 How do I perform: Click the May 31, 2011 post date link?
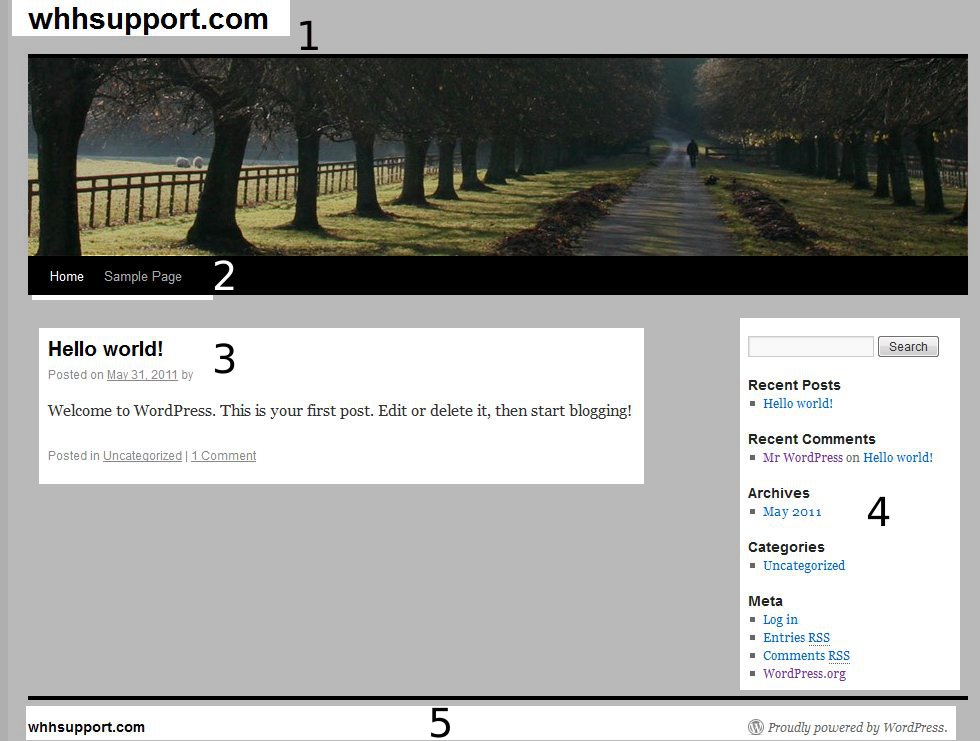pyautogui.click(x=142, y=375)
